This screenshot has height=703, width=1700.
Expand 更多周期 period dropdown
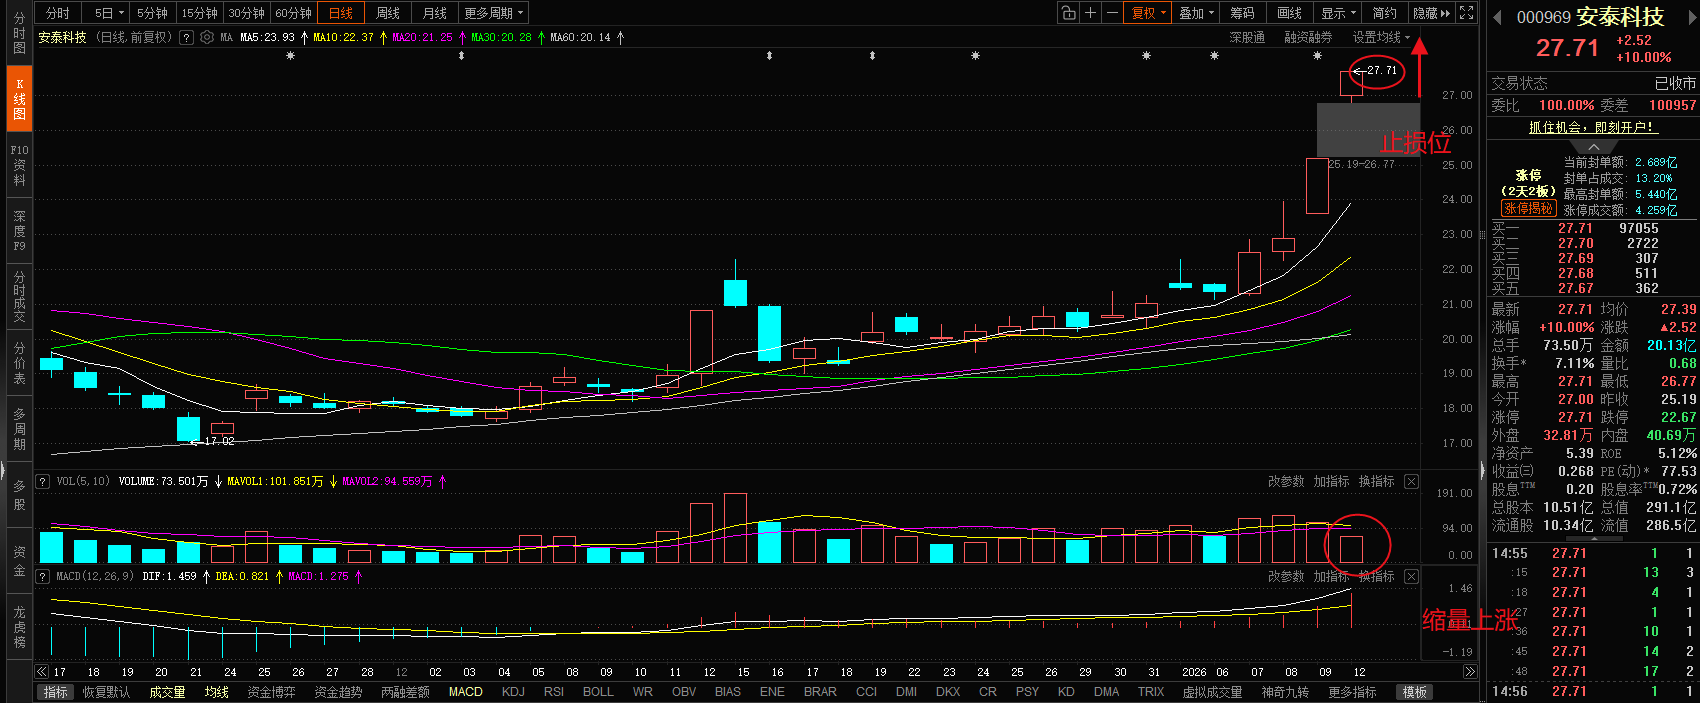(x=494, y=13)
